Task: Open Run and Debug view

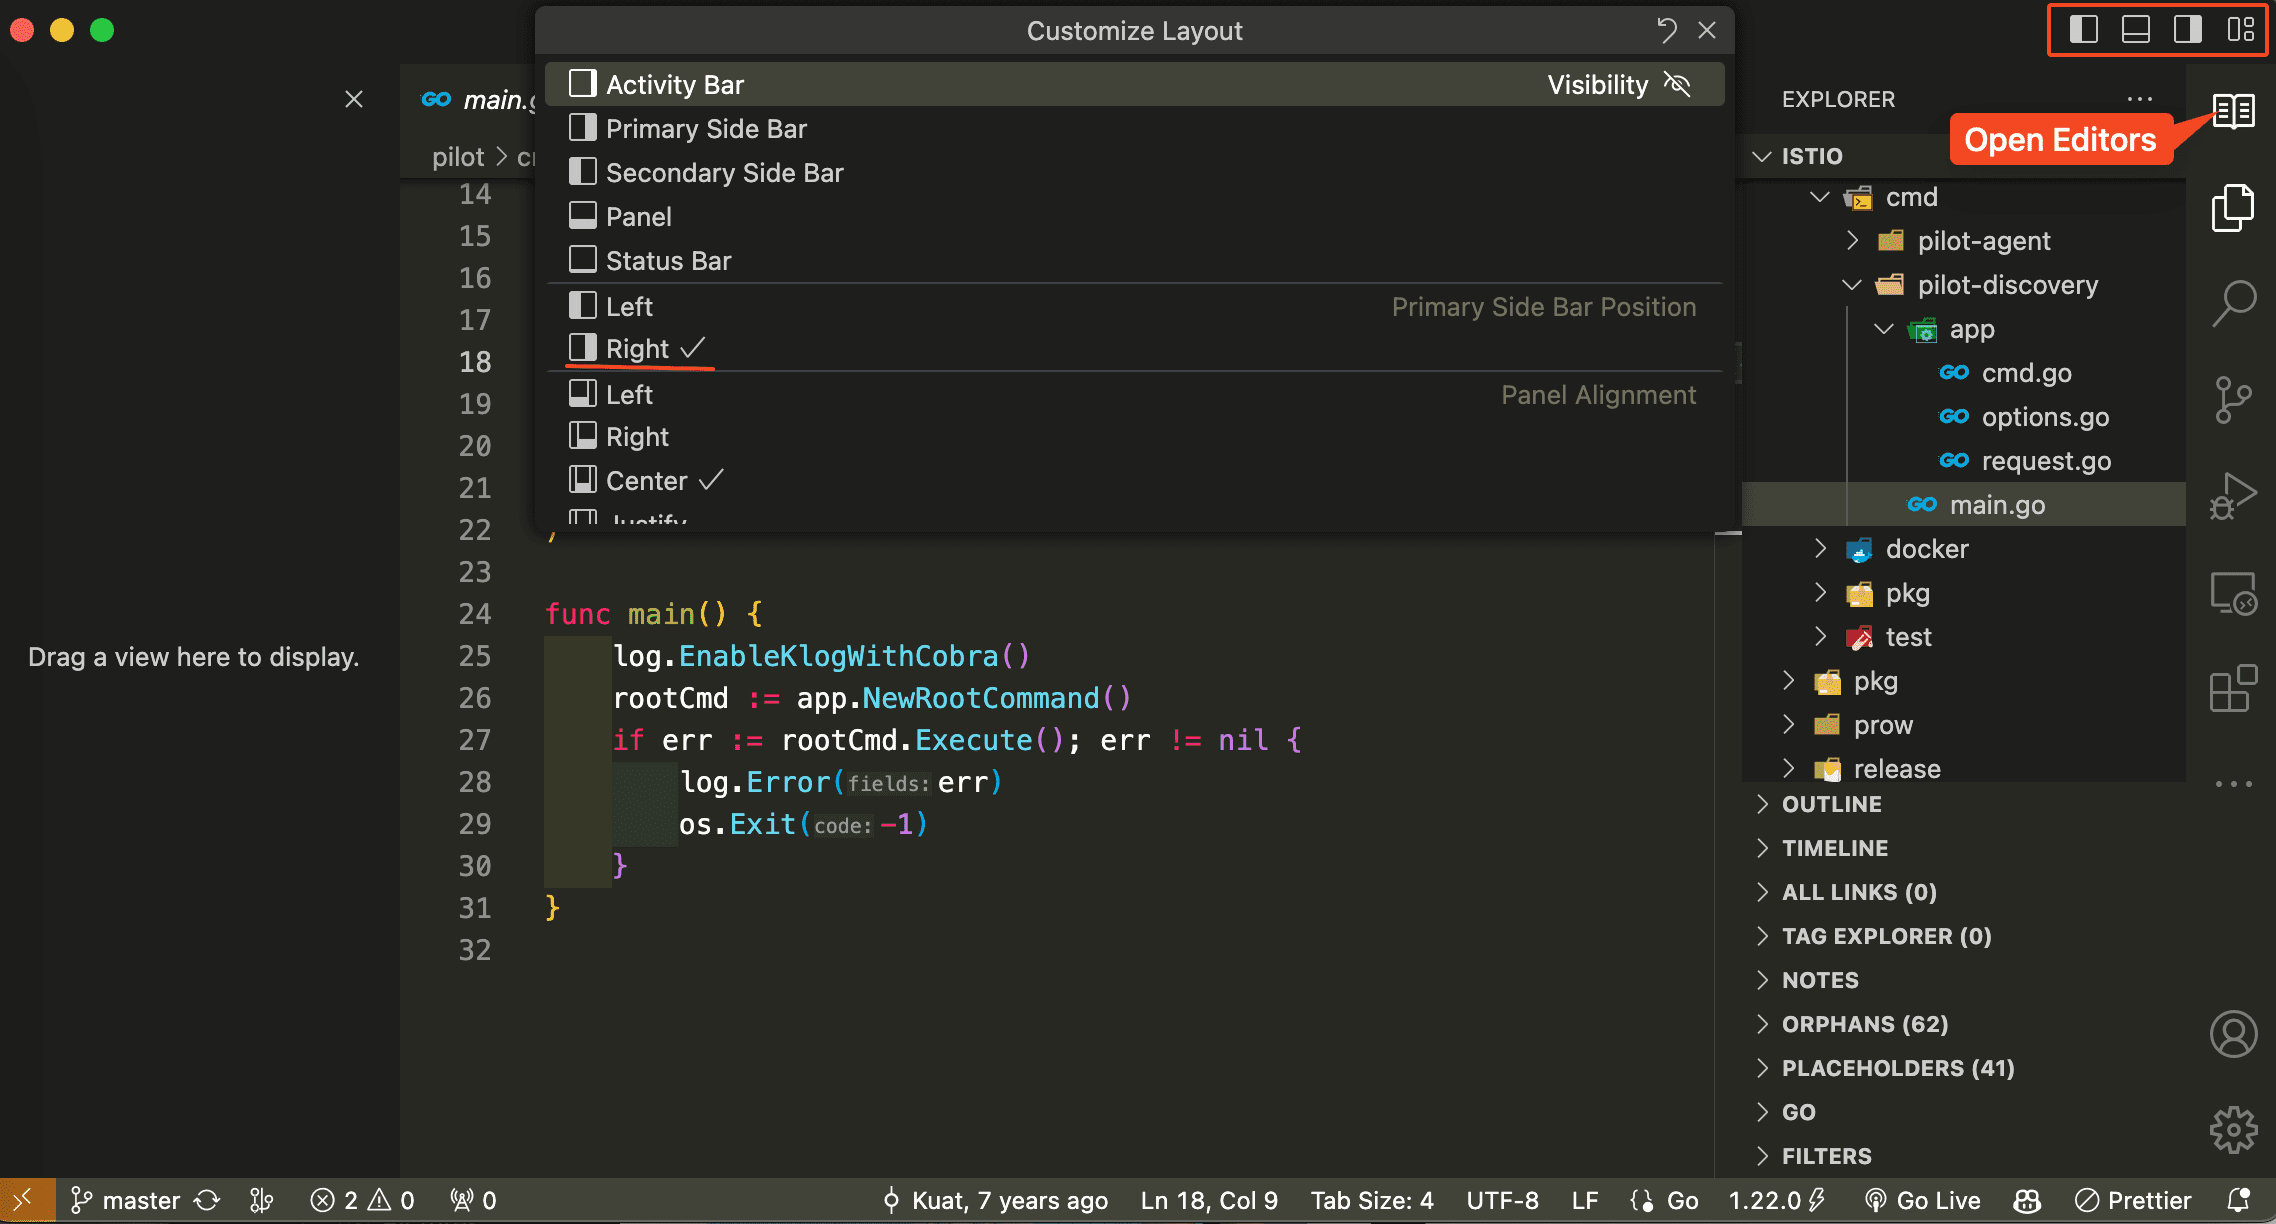Action: point(2233,495)
